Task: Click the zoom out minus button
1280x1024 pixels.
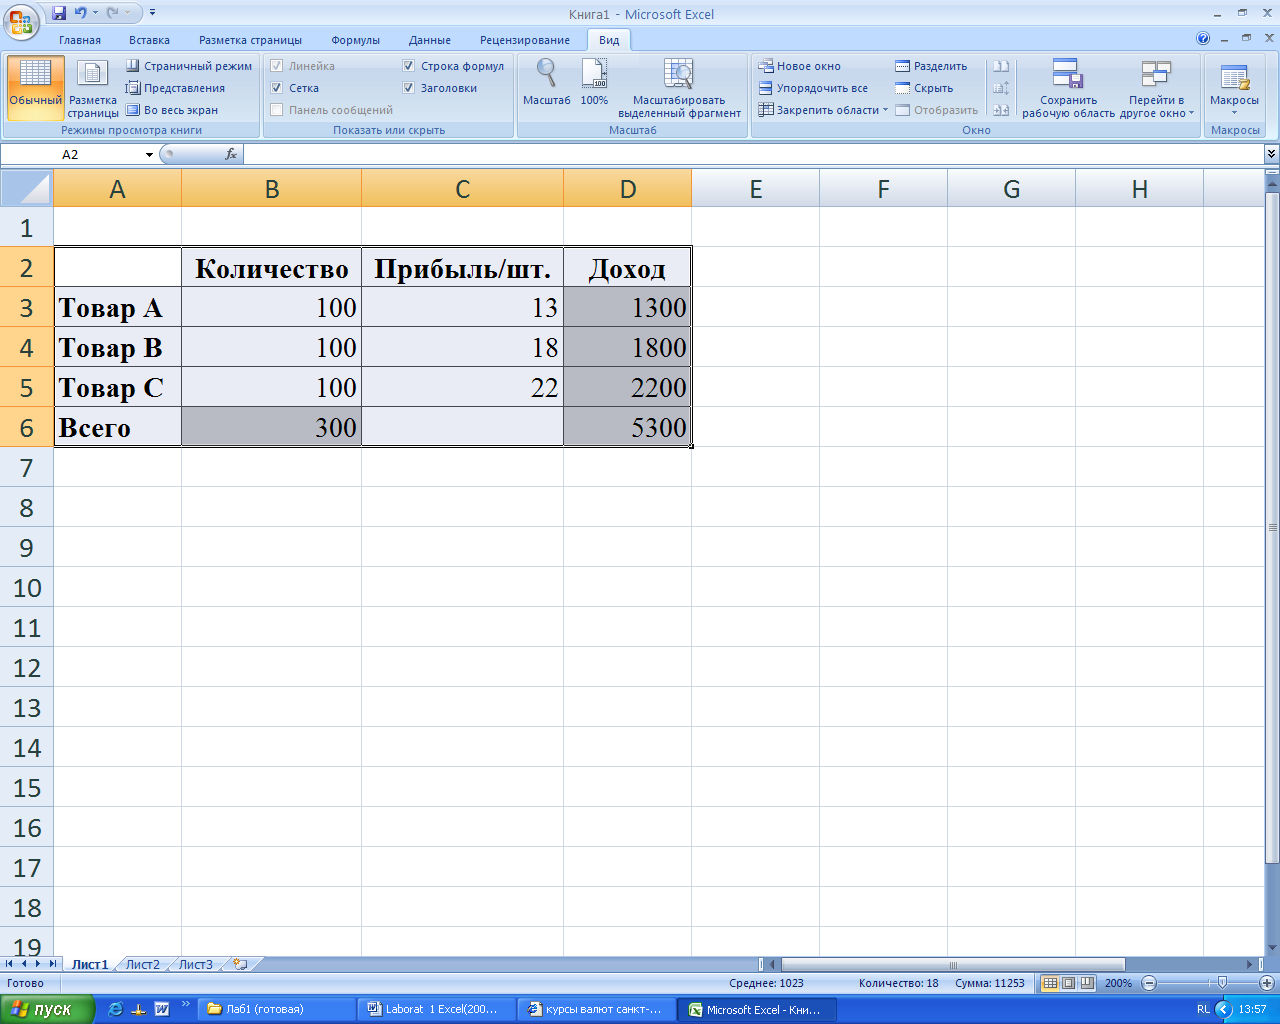Action: click(1149, 983)
